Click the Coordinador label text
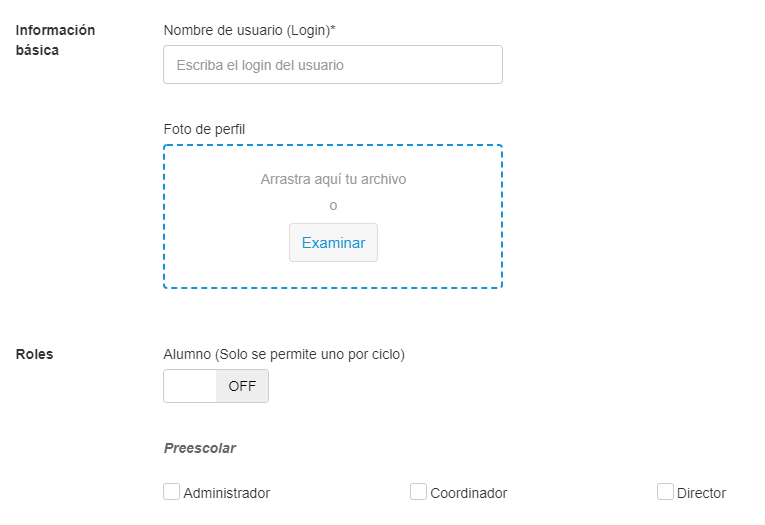Viewport: 765px width, 525px height. (469, 493)
